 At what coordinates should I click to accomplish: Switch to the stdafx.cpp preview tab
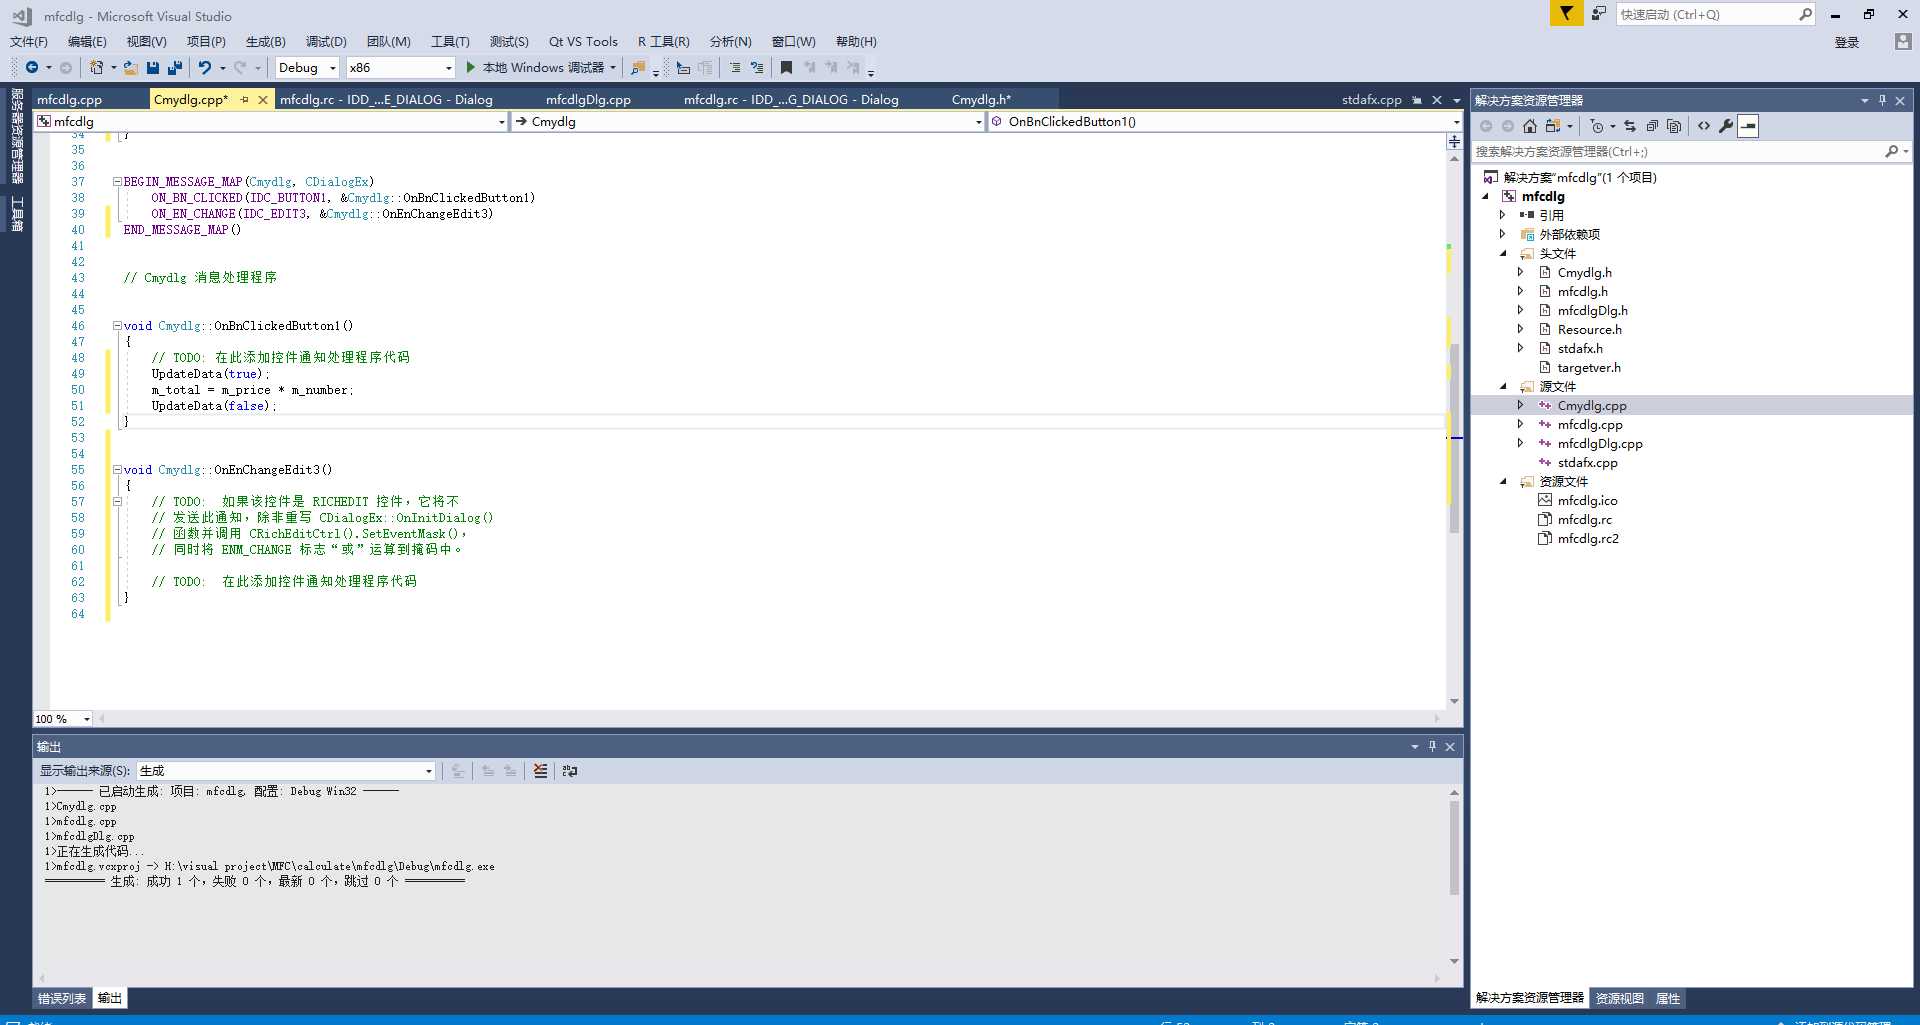pos(1371,99)
